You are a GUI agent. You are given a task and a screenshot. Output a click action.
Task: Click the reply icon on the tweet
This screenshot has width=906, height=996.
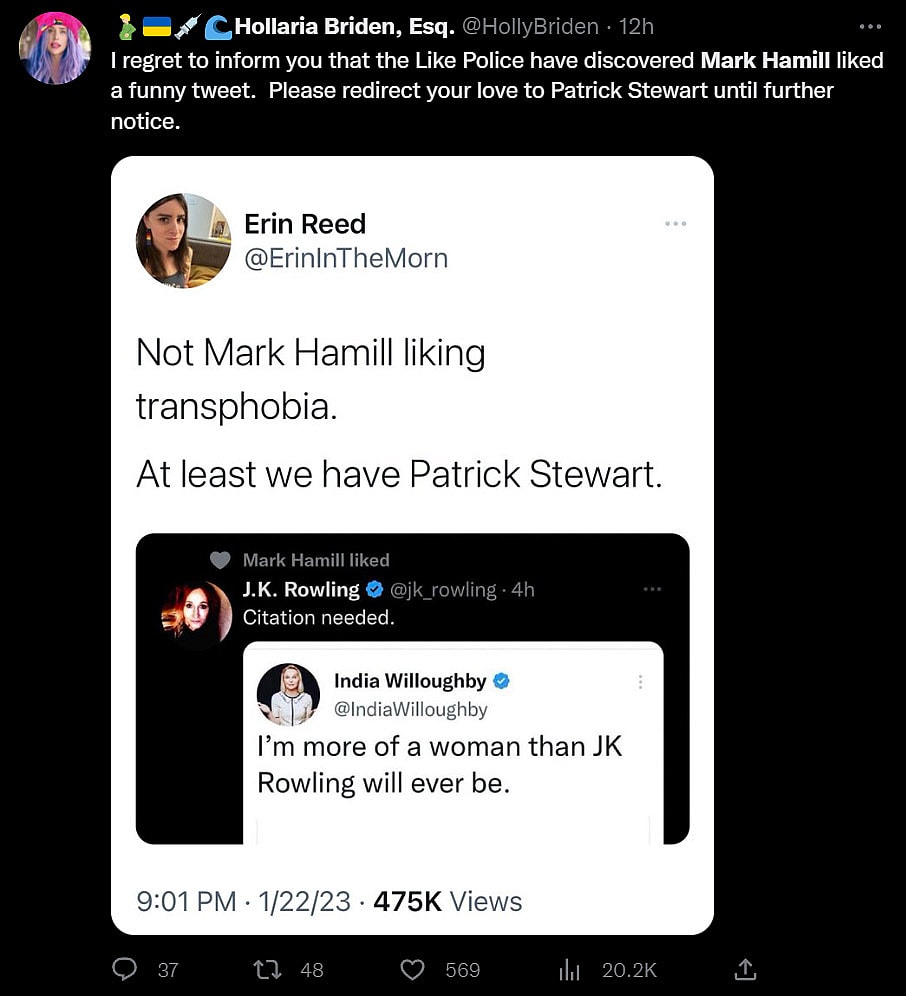coord(124,969)
